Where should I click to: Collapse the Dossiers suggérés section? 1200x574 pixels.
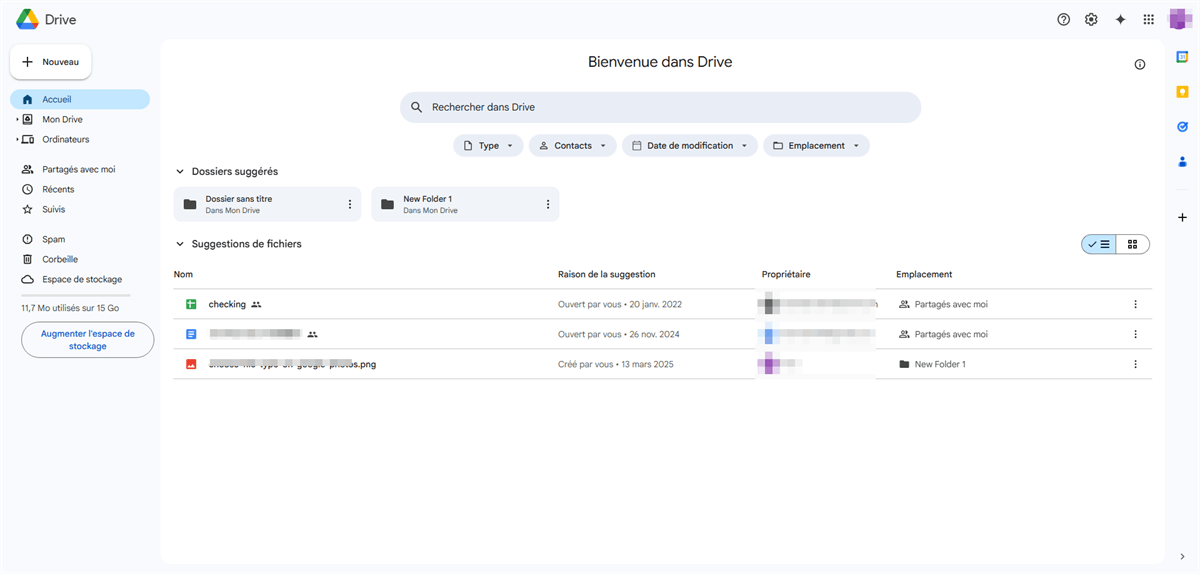click(180, 172)
